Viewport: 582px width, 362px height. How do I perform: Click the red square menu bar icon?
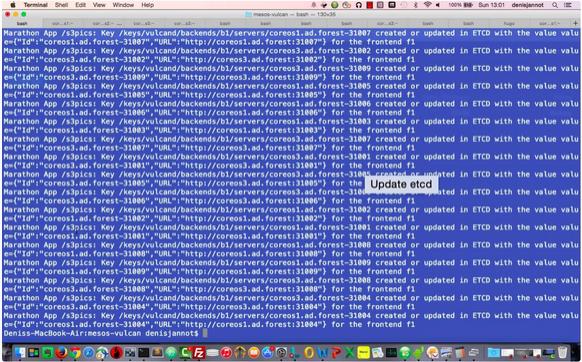click(x=370, y=5)
